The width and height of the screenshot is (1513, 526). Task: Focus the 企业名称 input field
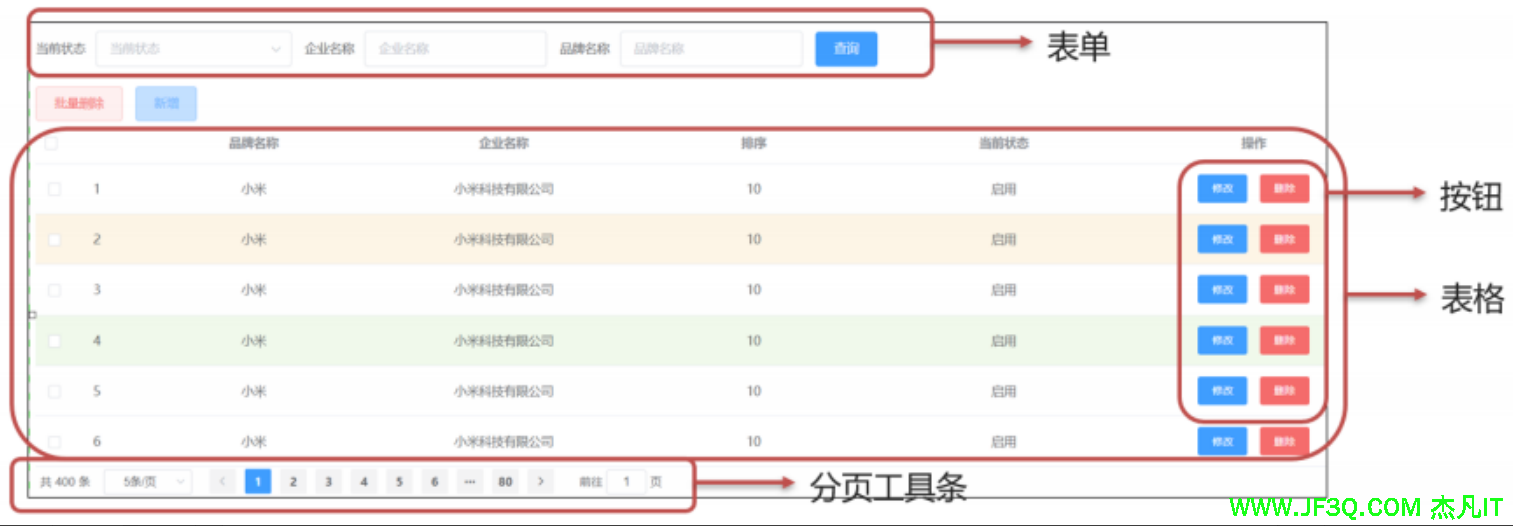pos(455,49)
